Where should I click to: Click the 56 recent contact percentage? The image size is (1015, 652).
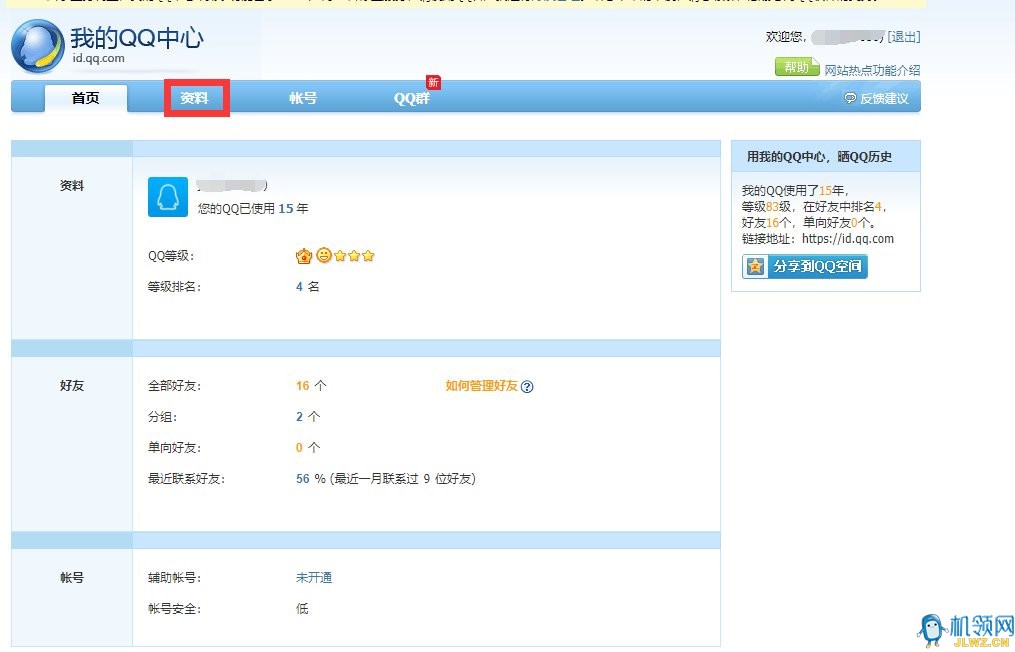click(302, 479)
